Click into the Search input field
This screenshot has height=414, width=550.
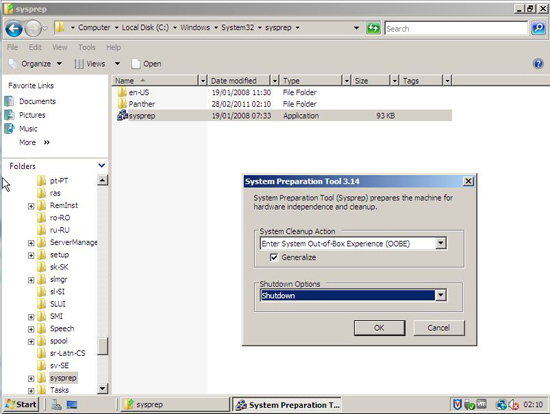[x=456, y=28]
